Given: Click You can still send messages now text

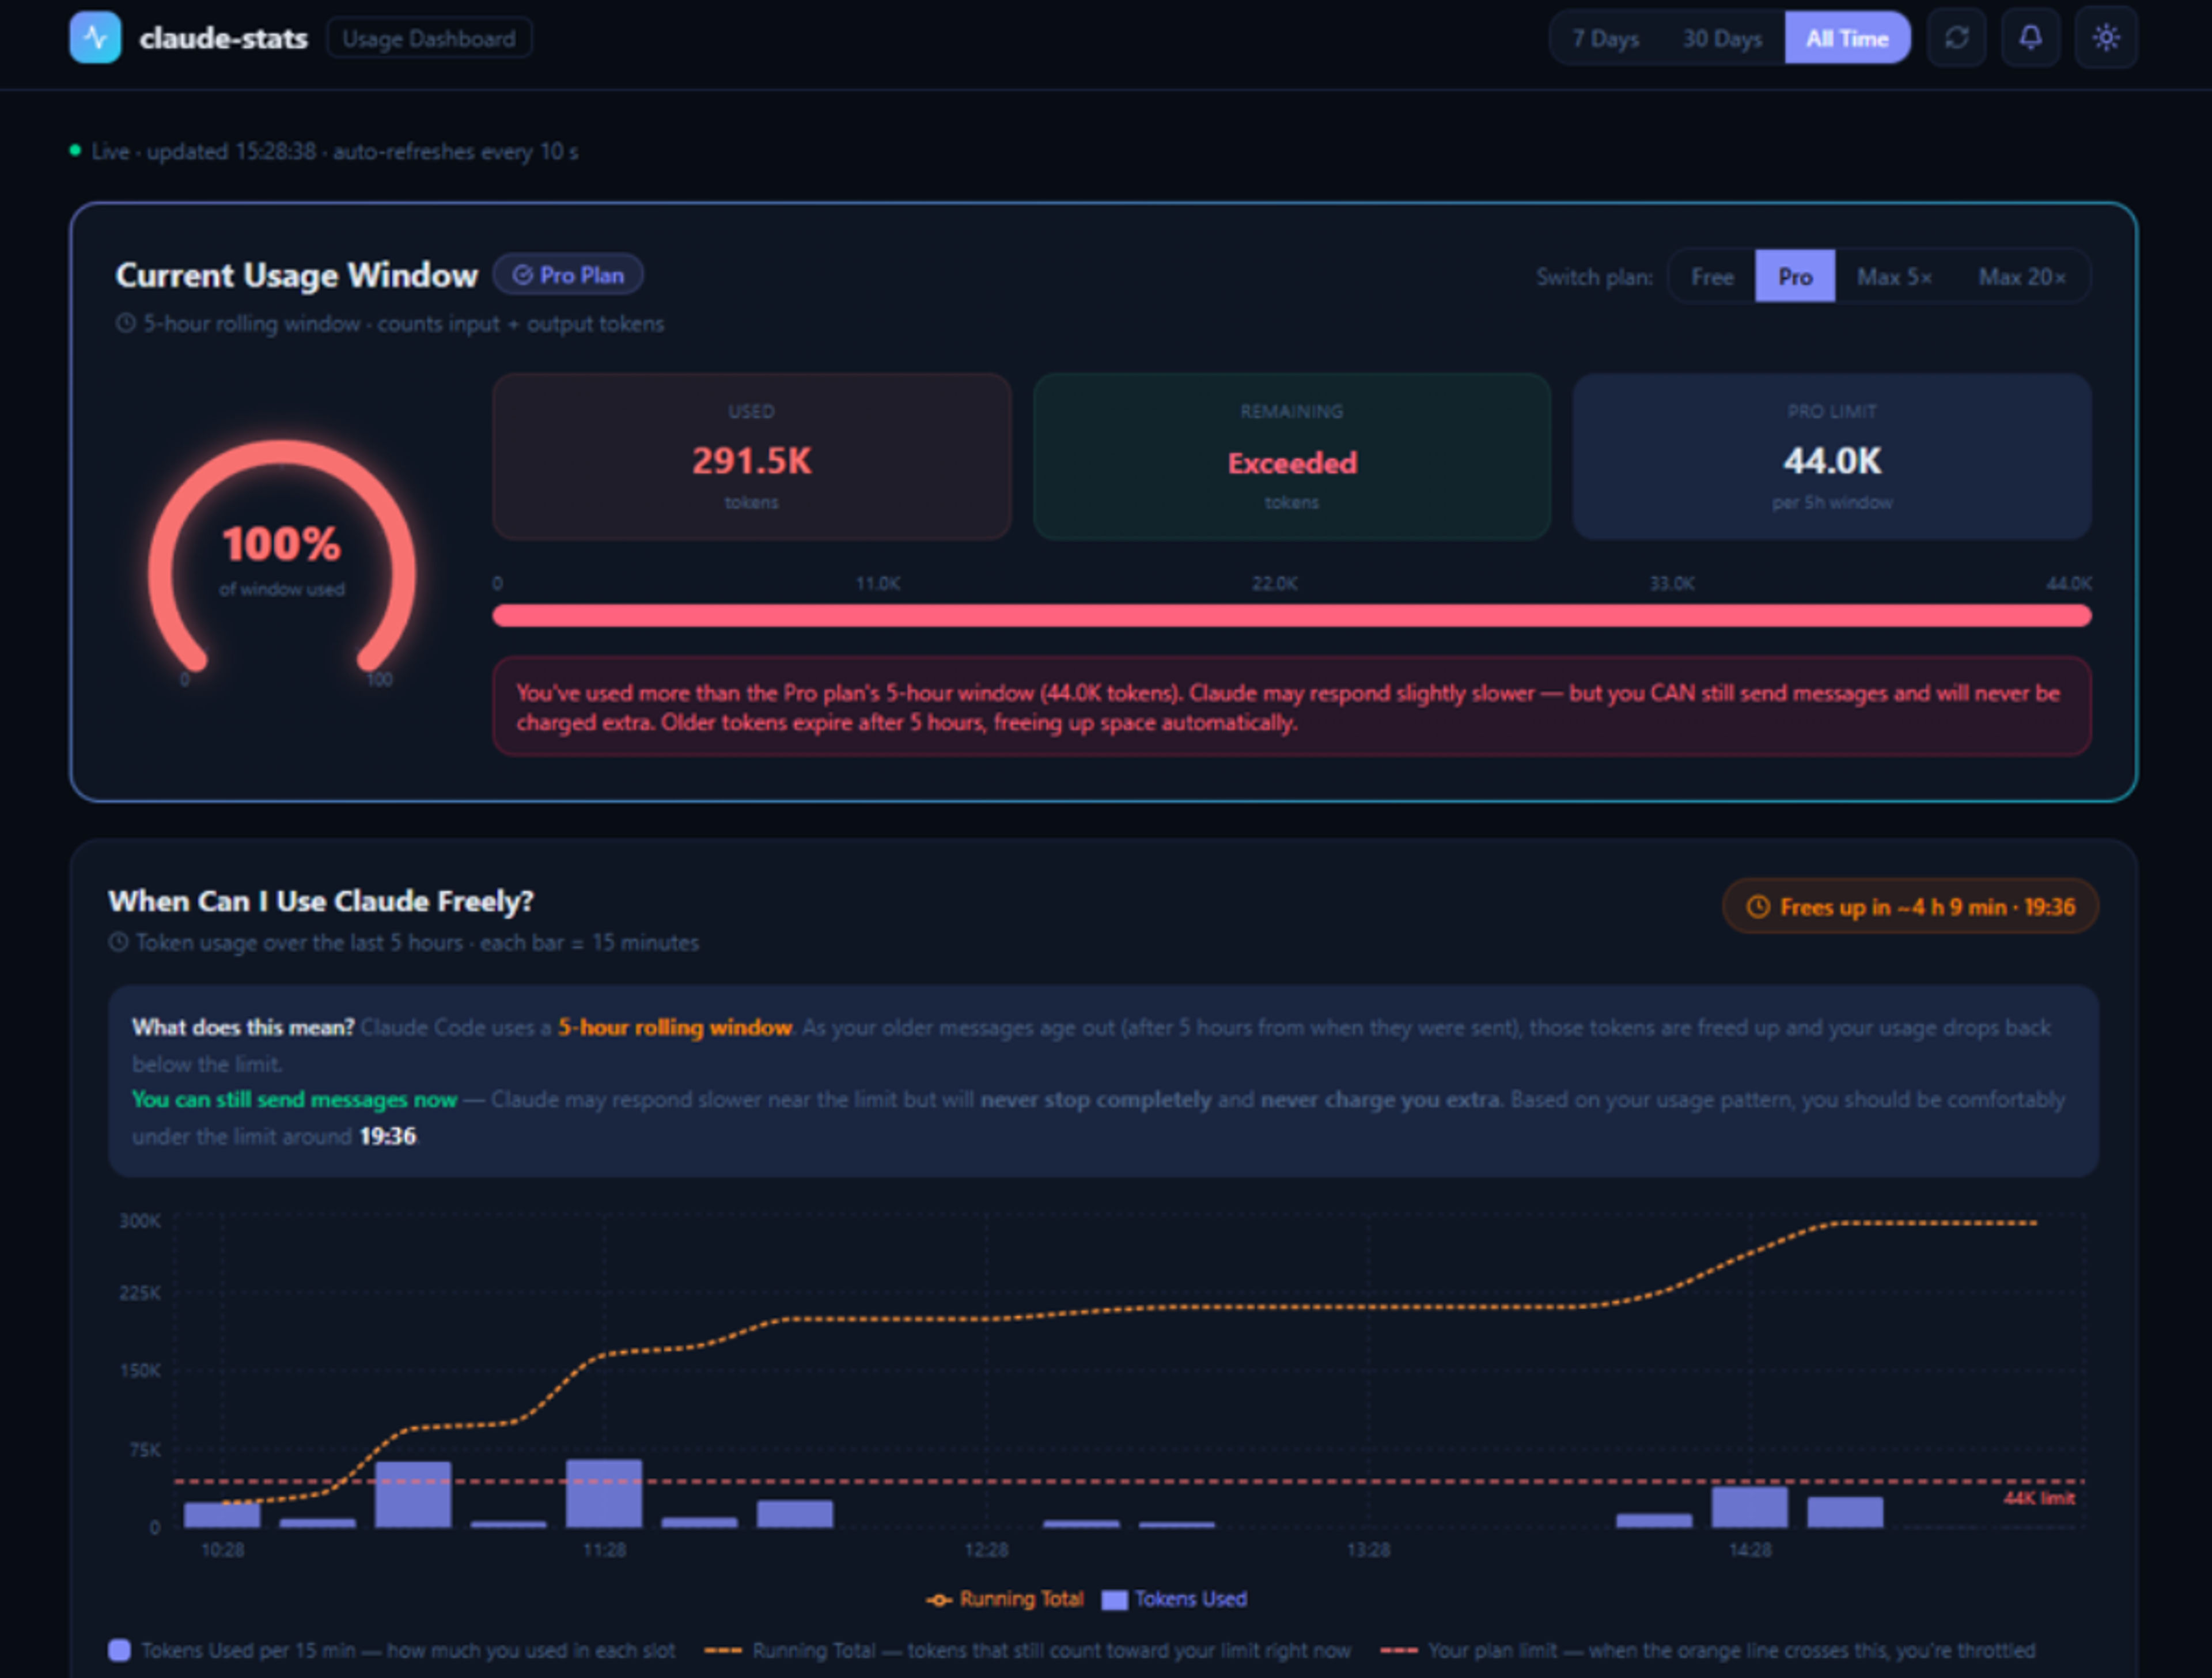Looking at the screenshot, I should (295, 1099).
